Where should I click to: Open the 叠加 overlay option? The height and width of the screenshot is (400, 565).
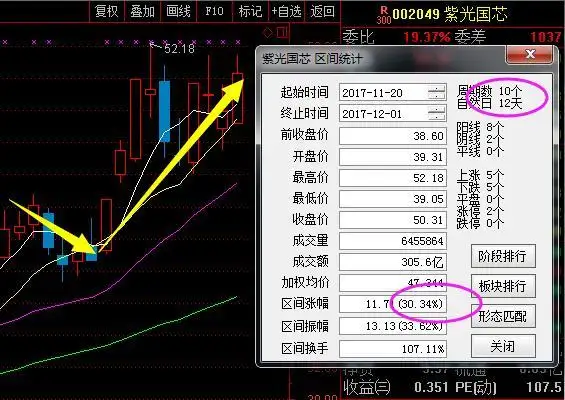[142, 11]
